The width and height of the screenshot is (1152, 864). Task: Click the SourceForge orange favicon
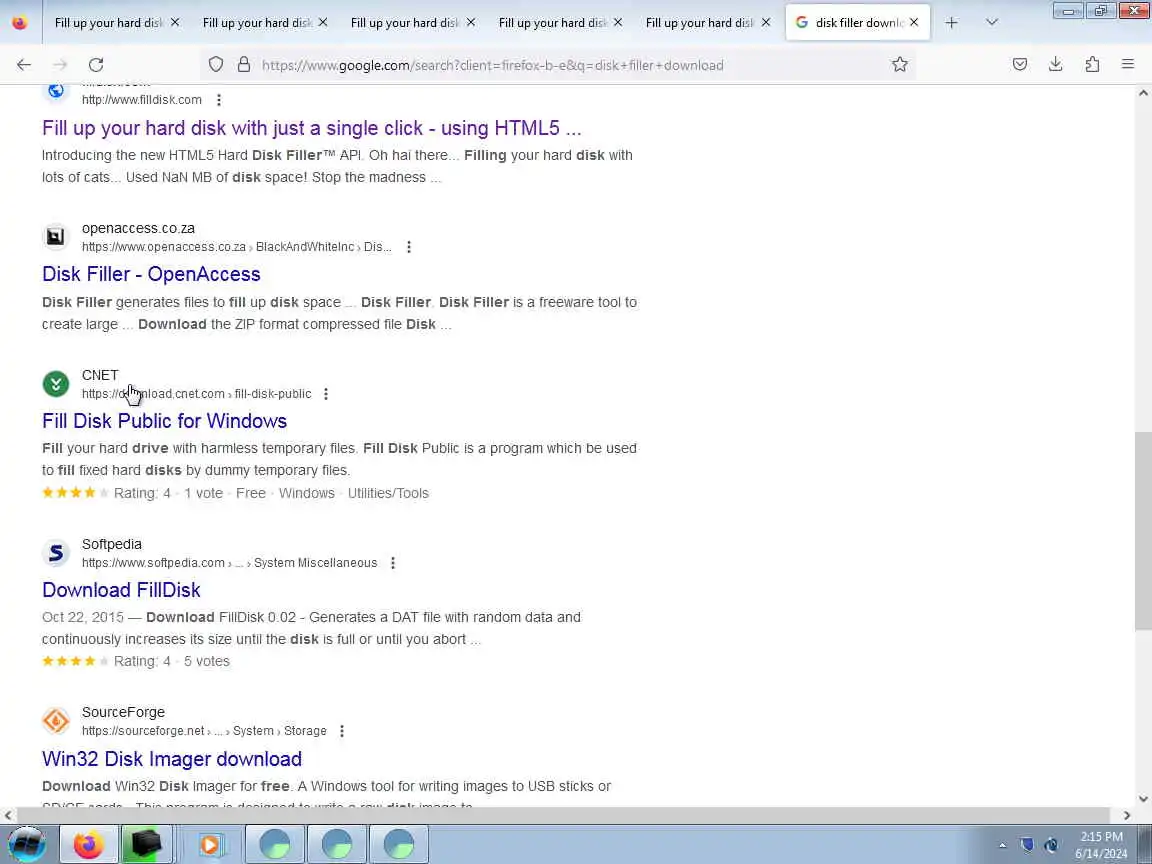point(56,721)
